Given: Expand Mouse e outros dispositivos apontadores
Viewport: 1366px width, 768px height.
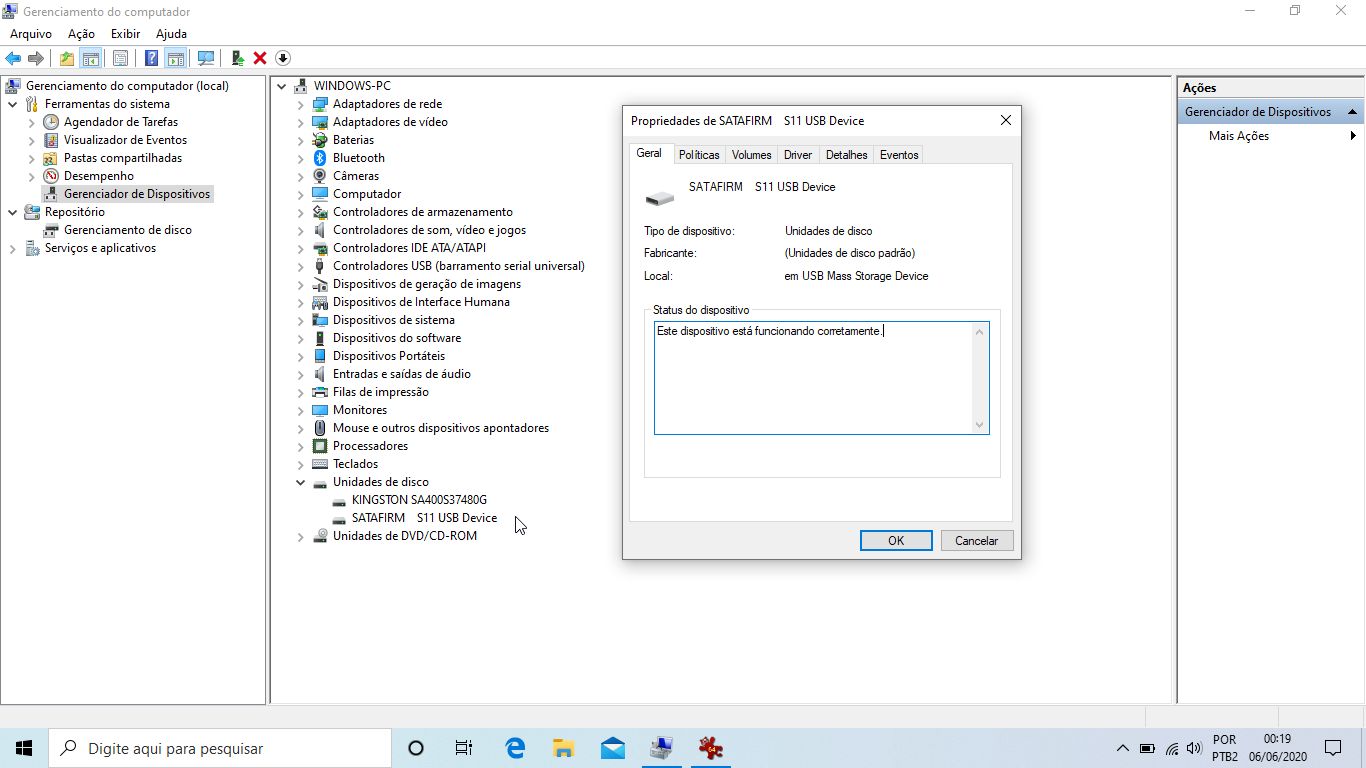Looking at the screenshot, I should pos(300,428).
